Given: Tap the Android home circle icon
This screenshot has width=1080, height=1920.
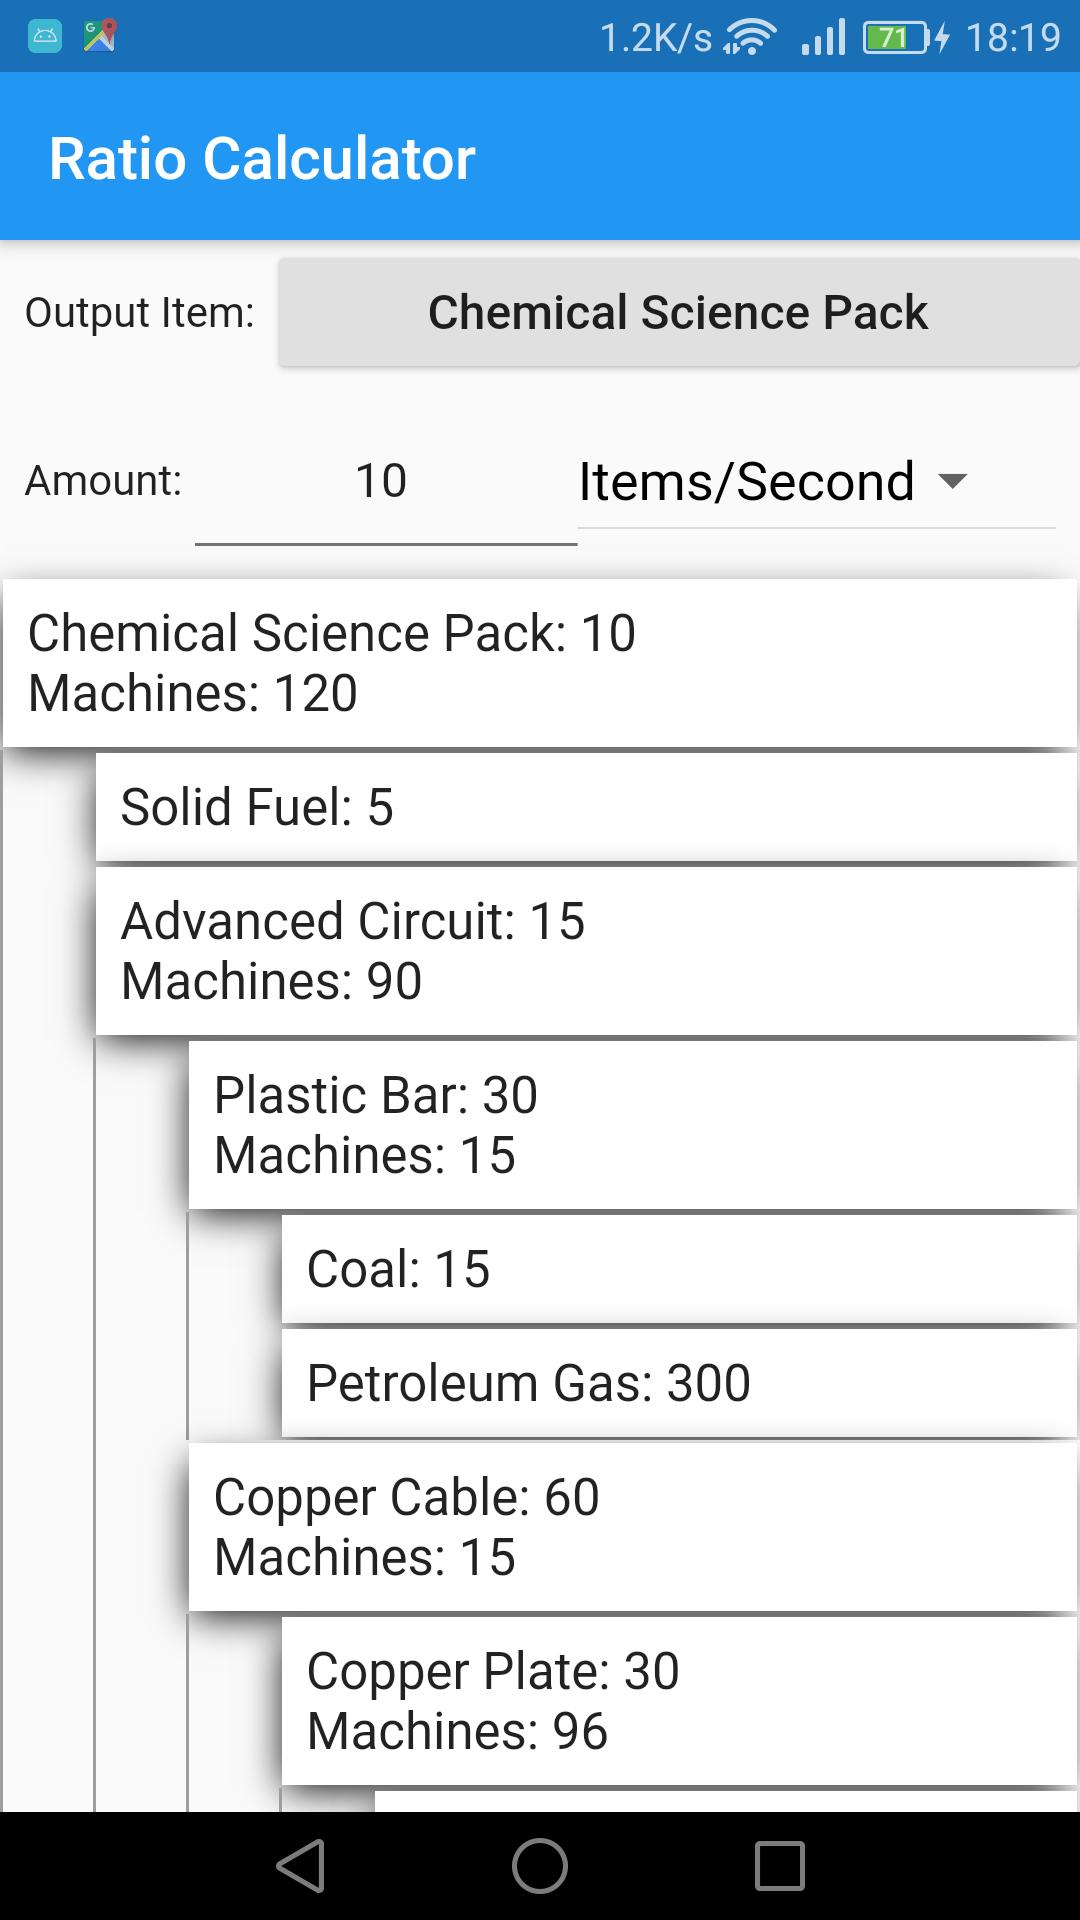Looking at the screenshot, I should tap(540, 1866).
